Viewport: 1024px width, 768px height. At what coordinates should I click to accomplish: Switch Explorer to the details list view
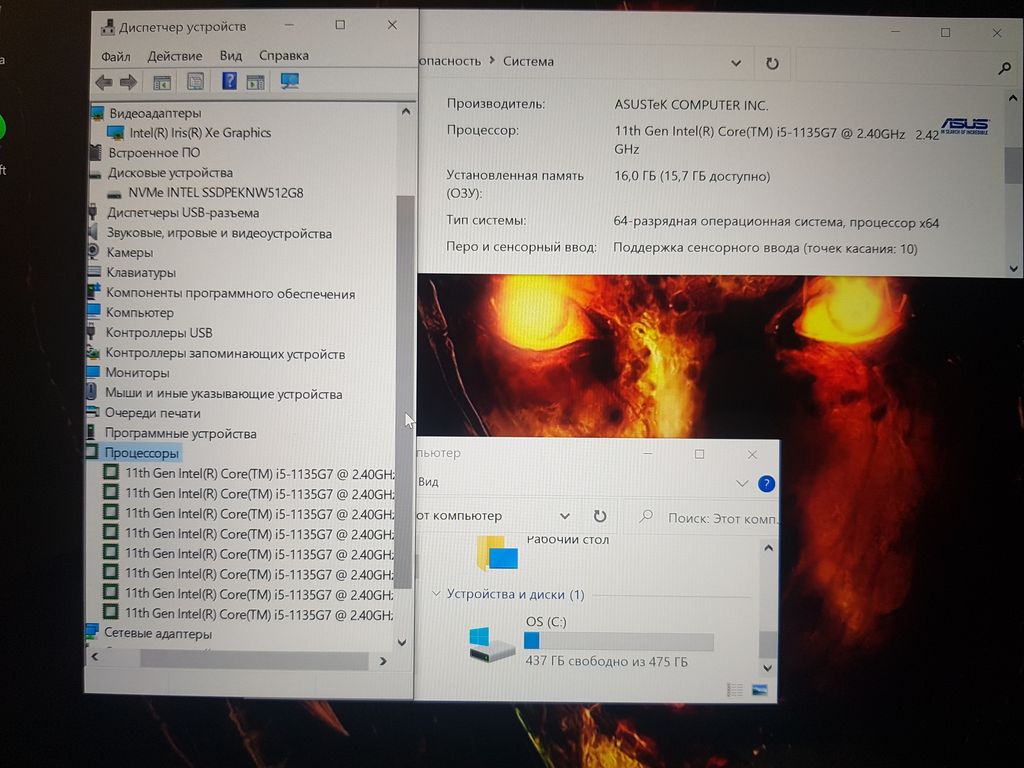735,690
